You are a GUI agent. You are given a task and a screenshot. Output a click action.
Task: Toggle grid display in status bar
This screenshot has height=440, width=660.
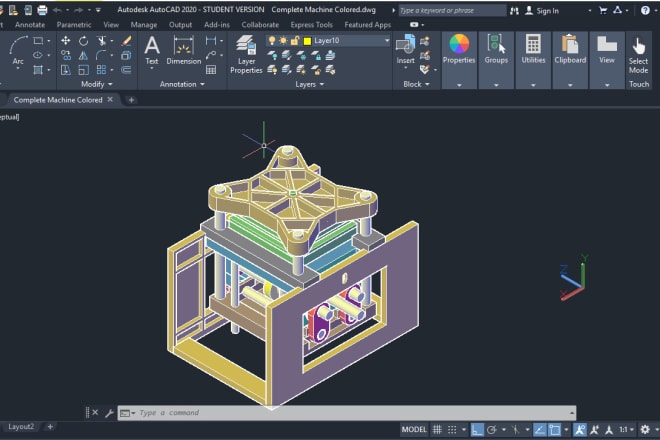[x=437, y=429]
